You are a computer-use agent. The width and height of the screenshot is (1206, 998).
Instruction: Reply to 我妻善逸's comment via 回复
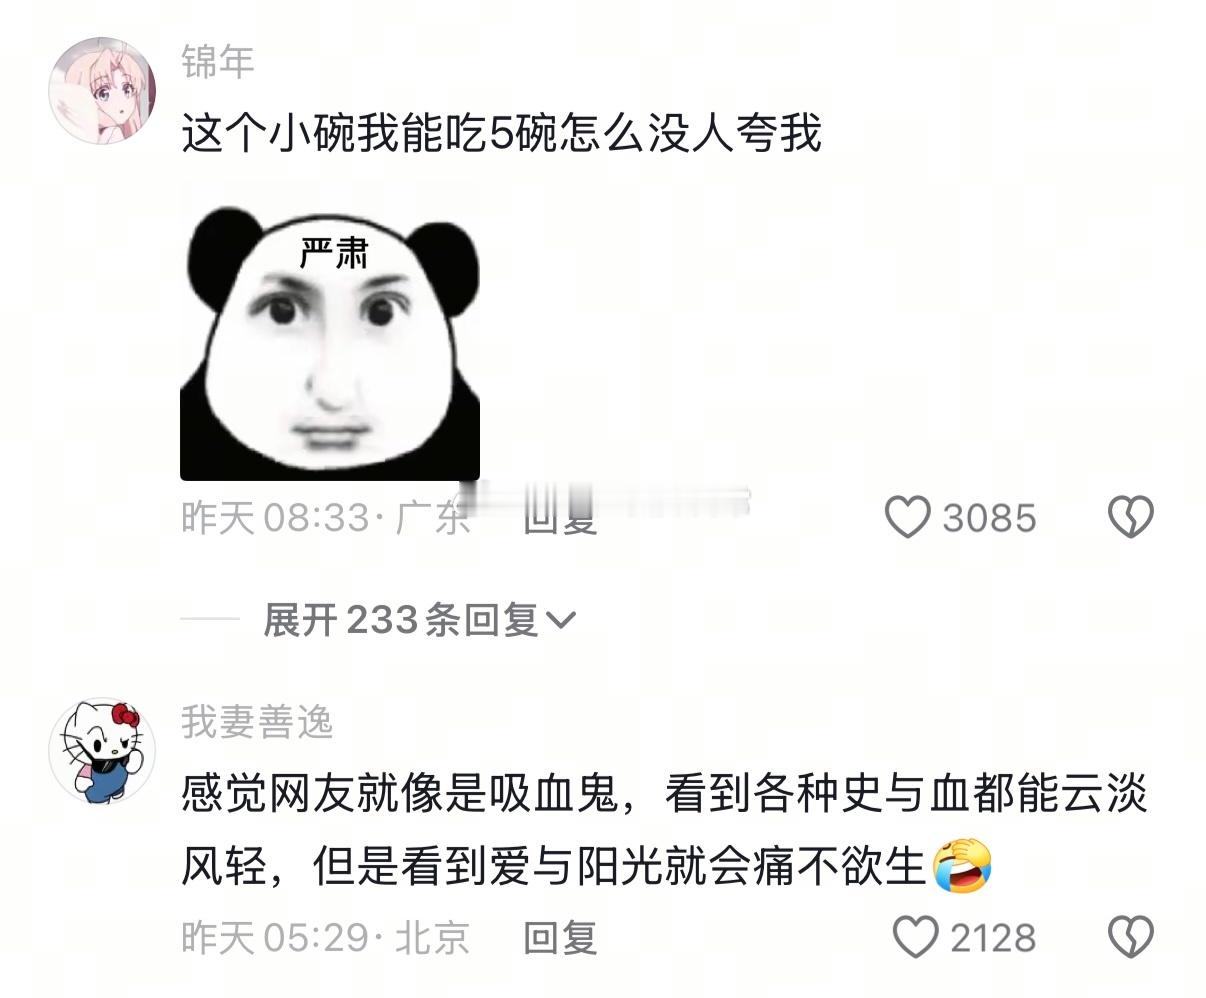pyautogui.click(x=560, y=937)
